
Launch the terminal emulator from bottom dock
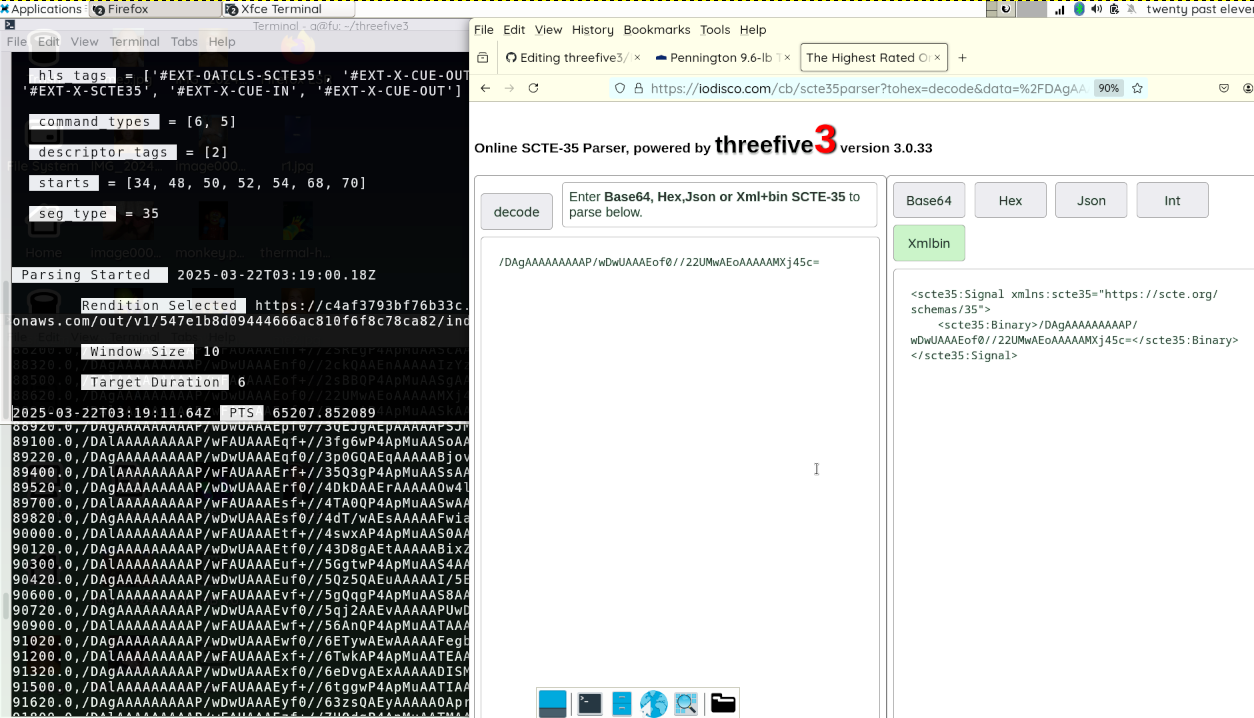[590, 704]
